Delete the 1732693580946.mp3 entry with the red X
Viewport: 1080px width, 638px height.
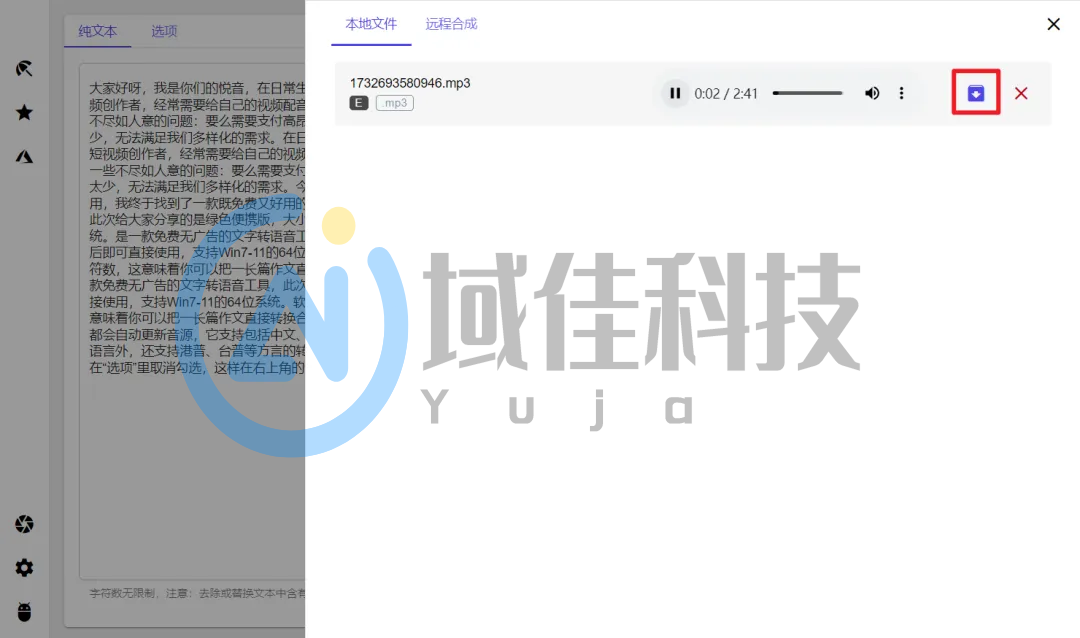1021,93
